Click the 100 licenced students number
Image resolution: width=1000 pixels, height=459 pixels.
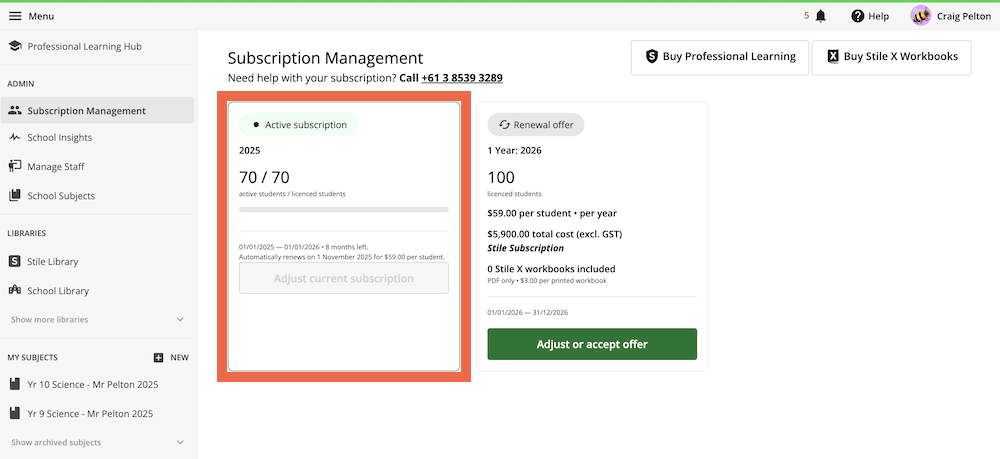[501, 177]
